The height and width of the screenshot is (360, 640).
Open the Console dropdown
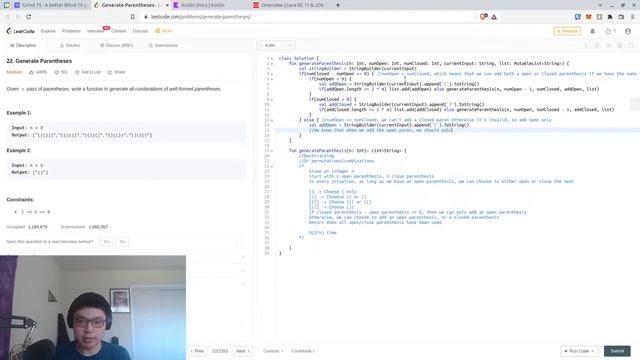pos(273,351)
